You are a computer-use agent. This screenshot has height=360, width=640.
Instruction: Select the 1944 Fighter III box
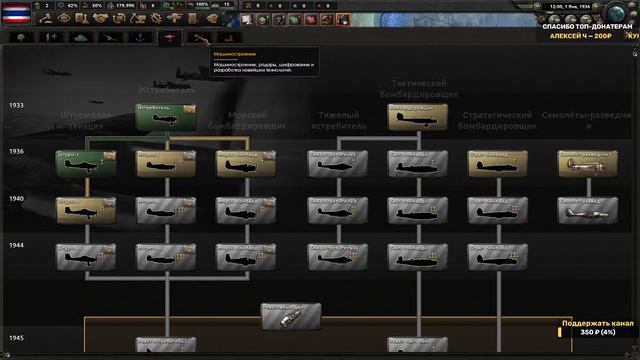(166, 257)
